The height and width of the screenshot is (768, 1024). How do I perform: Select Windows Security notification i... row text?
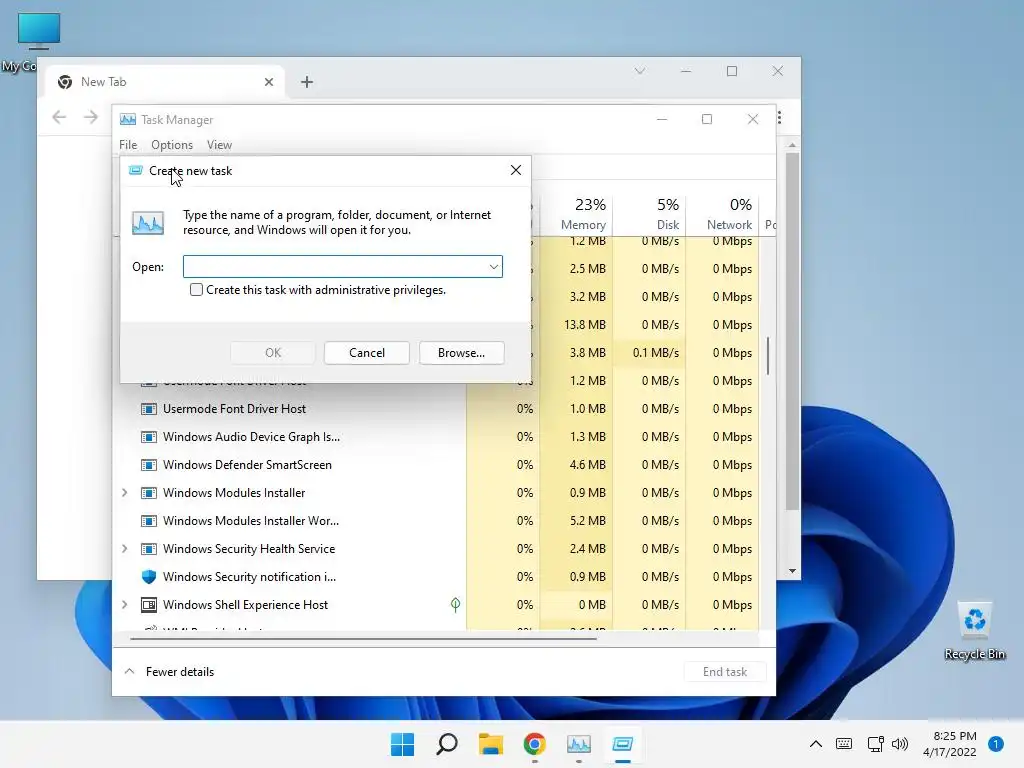point(249,577)
